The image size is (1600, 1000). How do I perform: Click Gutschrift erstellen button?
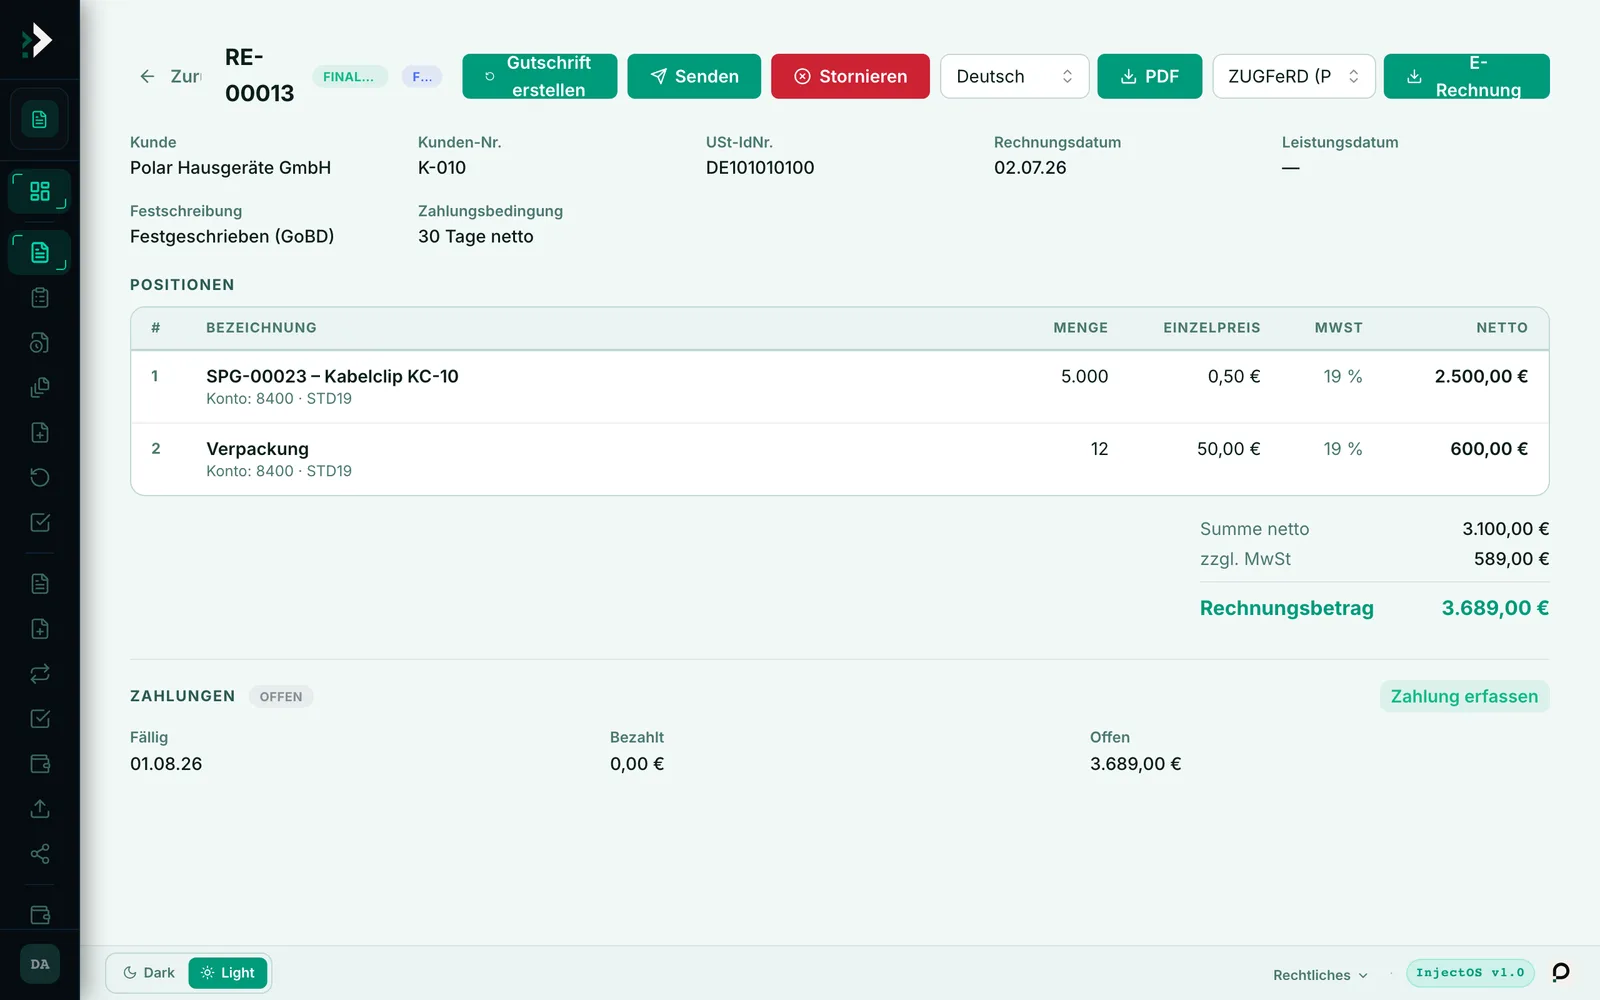[539, 77]
